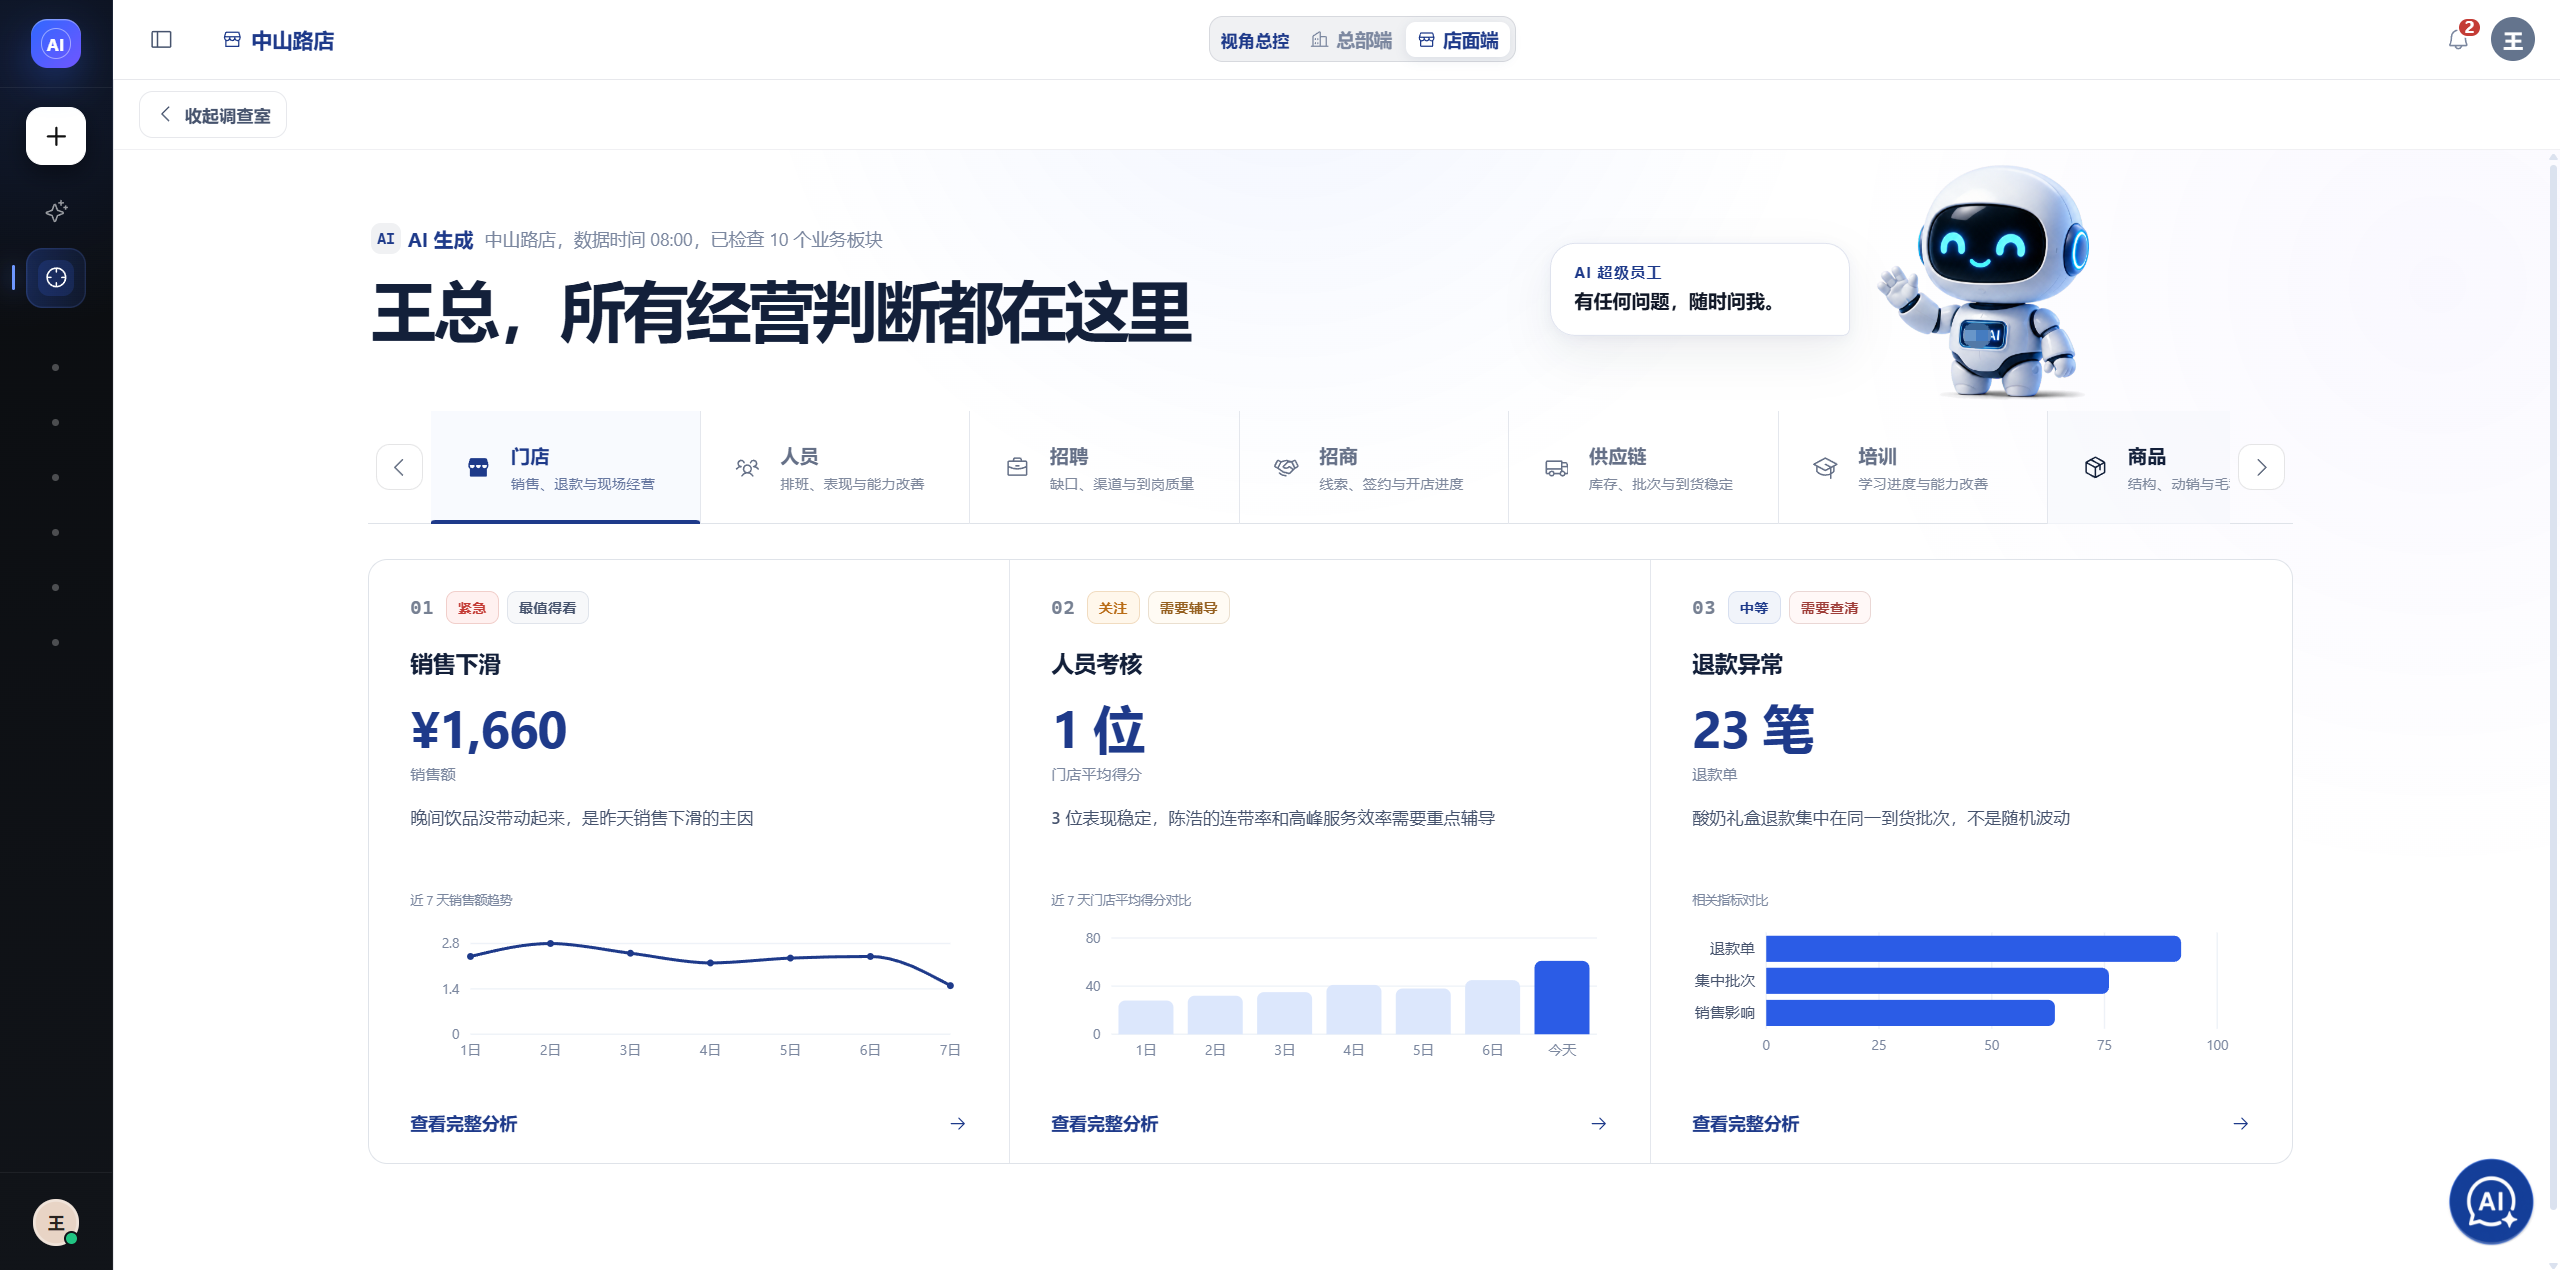Viewport: 2560px width, 1270px height.
Task: Click the 需要查清 tag
Action: [x=1830, y=608]
